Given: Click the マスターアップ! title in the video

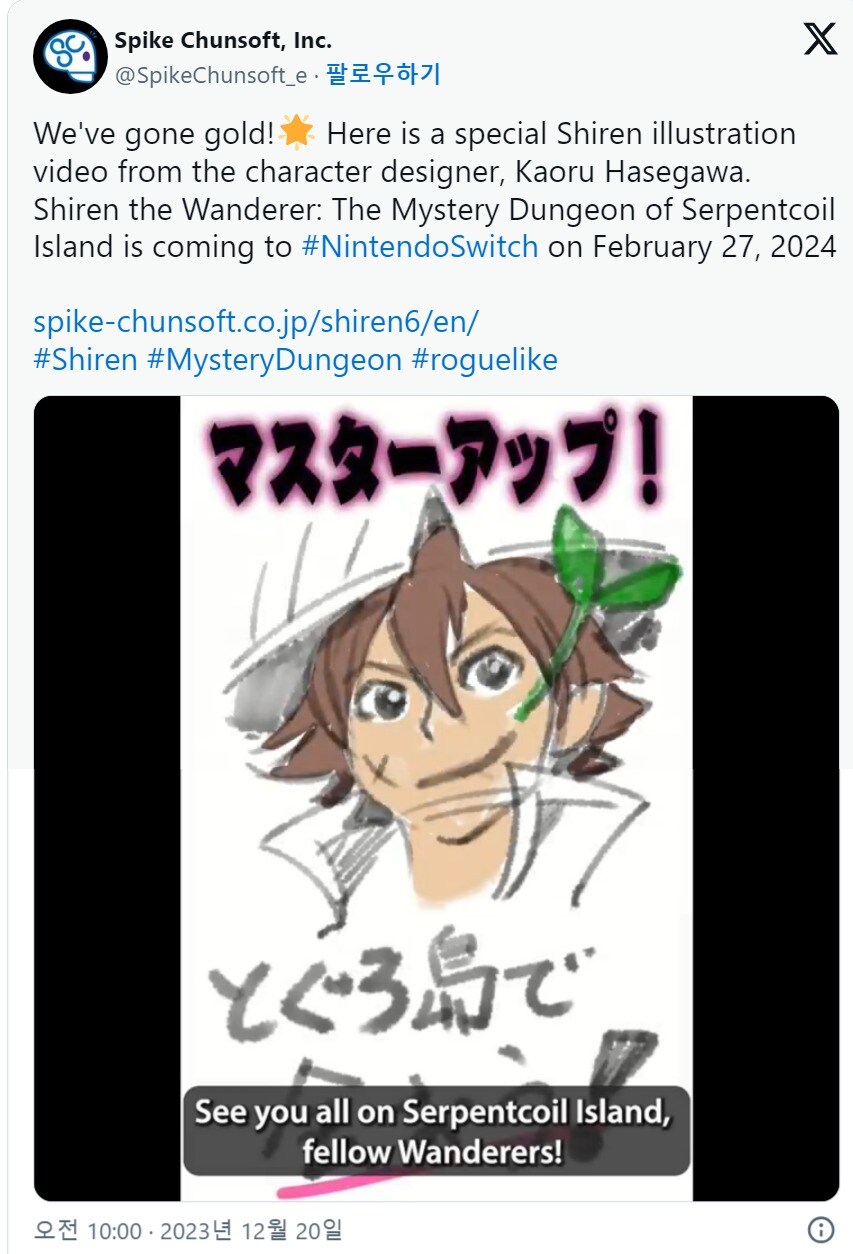Looking at the screenshot, I should click(436, 458).
